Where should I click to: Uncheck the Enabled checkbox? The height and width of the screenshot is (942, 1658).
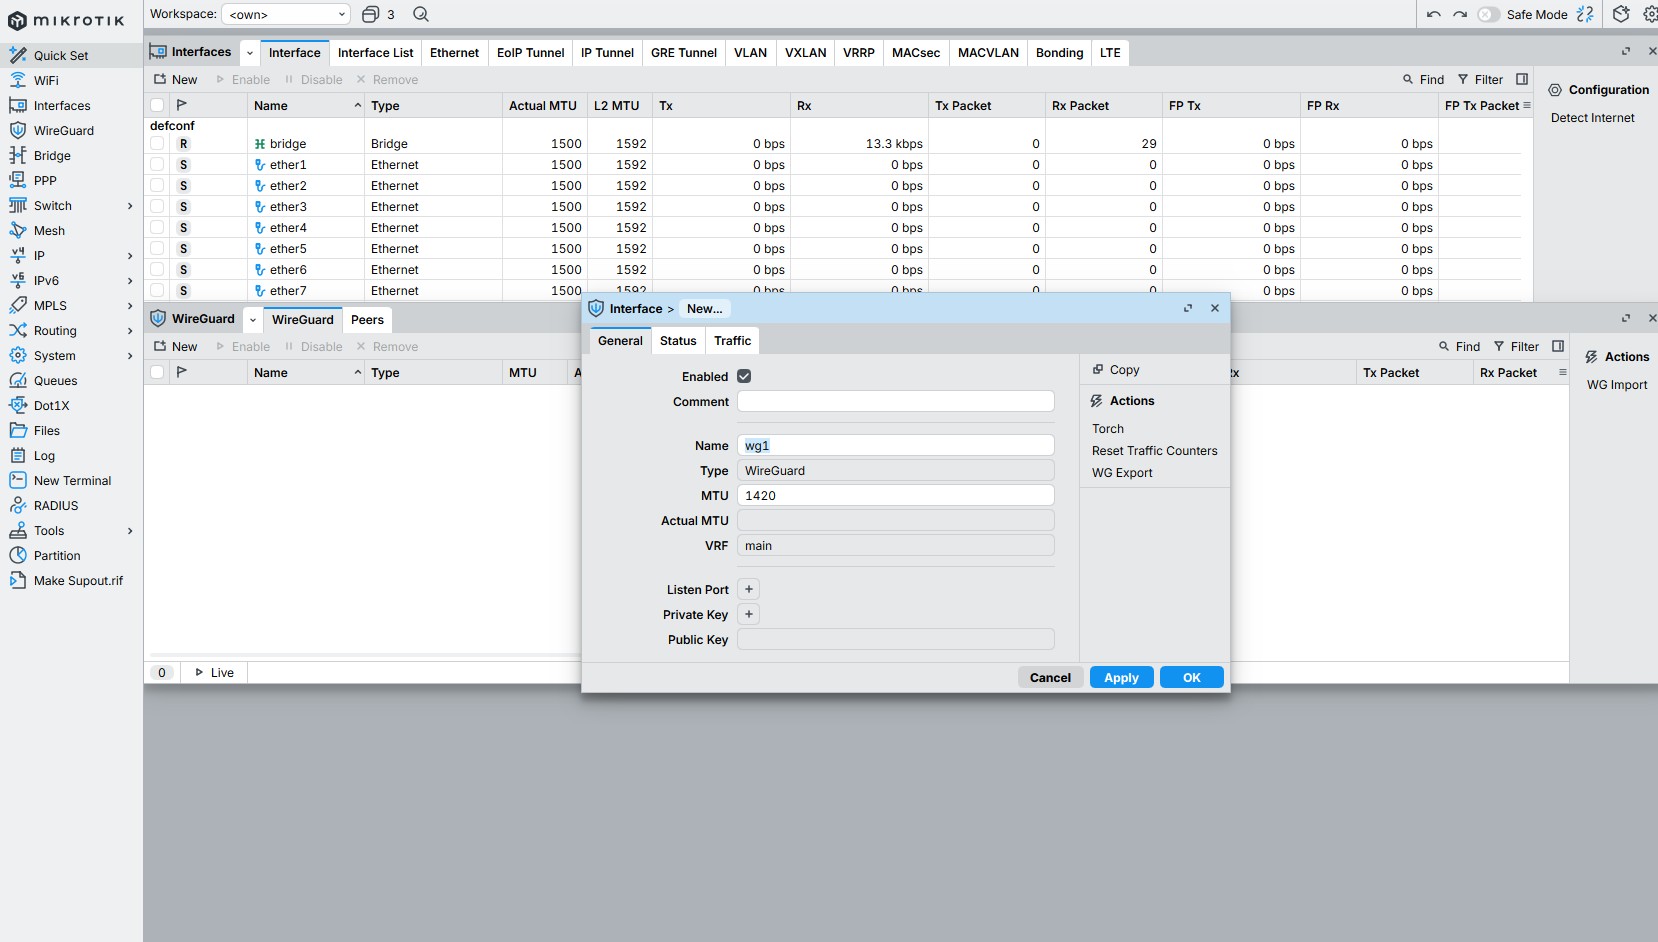744,377
